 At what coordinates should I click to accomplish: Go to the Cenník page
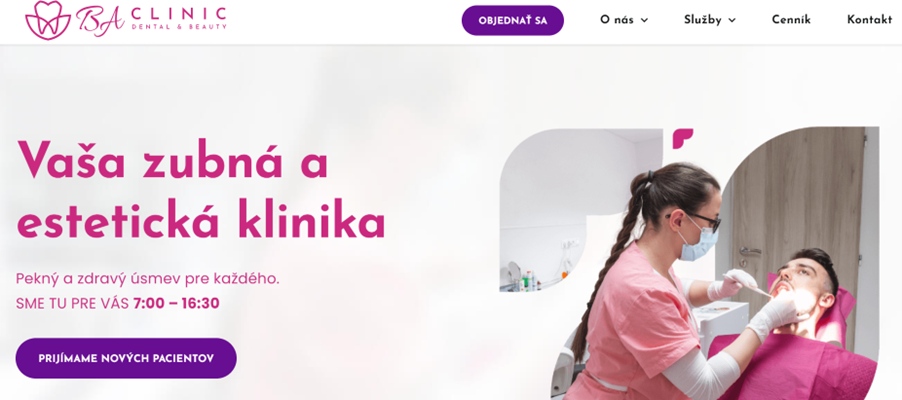click(791, 20)
